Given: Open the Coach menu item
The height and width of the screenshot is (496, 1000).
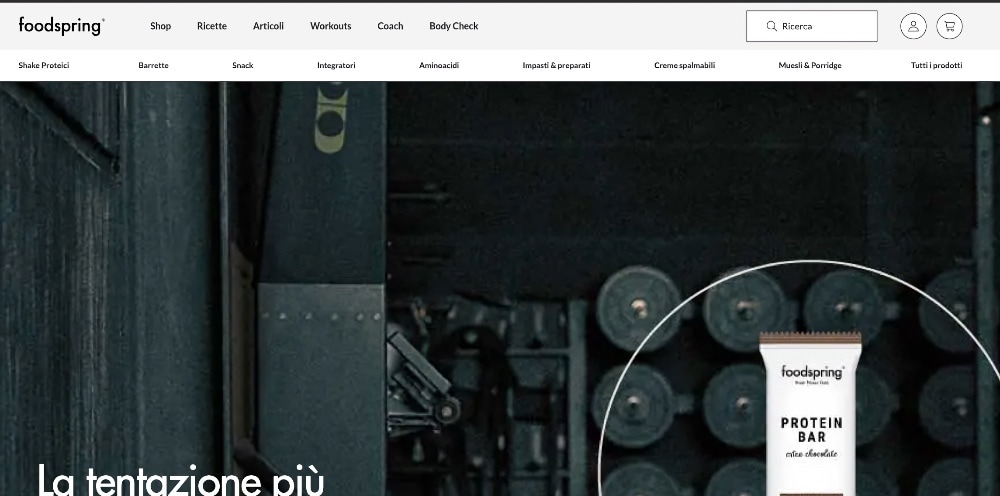Looking at the screenshot, I should click(390, 26).
